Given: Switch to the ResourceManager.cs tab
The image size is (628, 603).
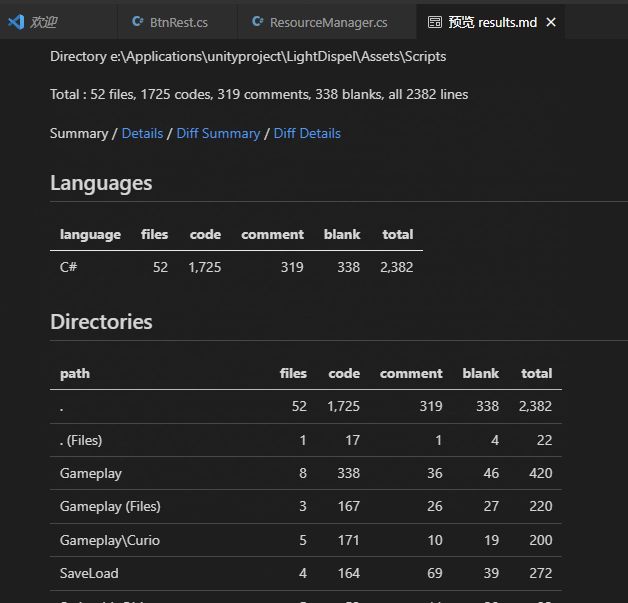Looking at the screenshot, I should 328,21.
